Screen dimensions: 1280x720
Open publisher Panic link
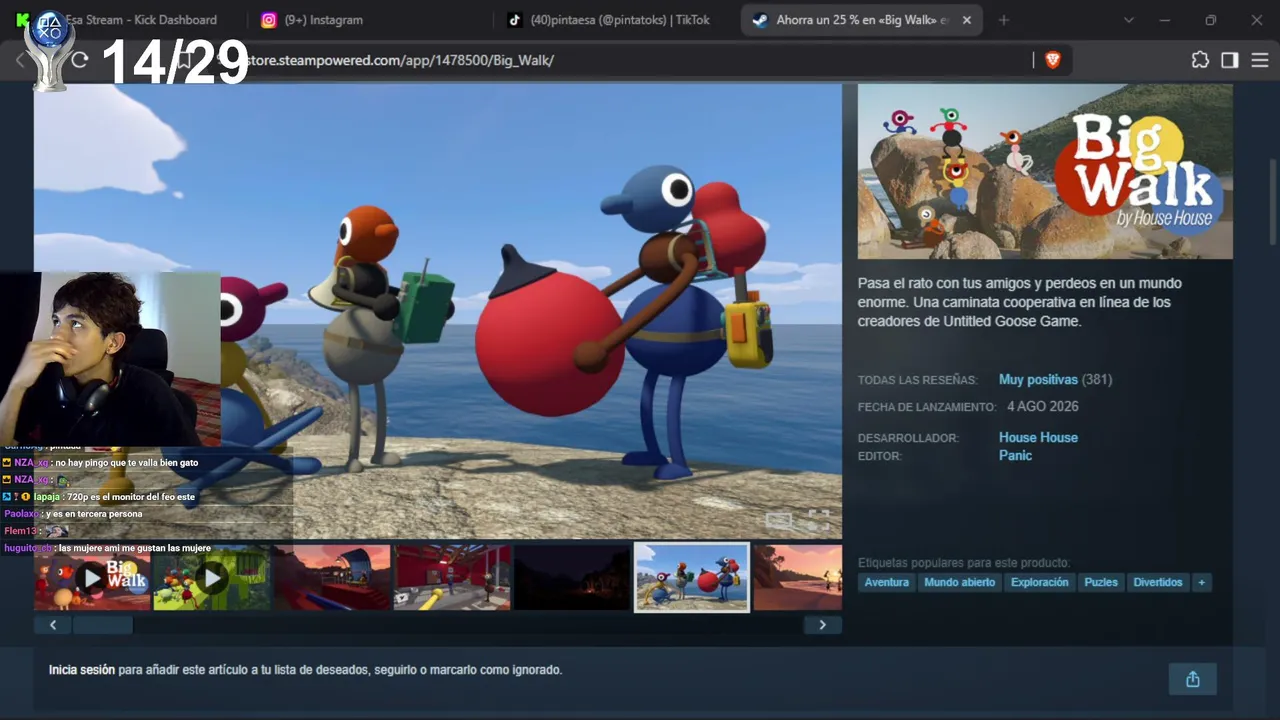(1015, 455)
